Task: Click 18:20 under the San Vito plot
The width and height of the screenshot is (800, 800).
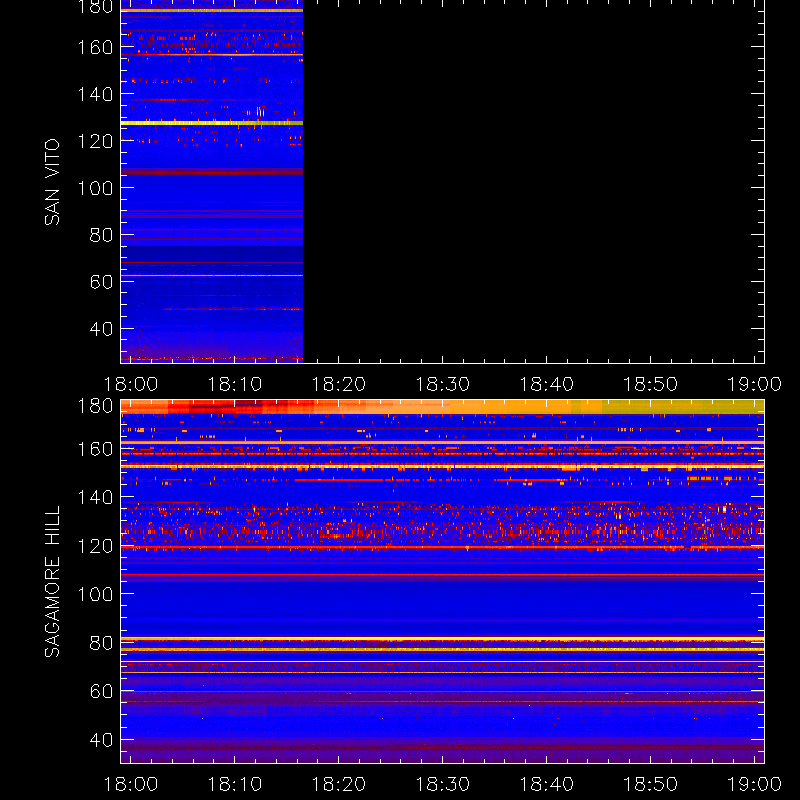Action: click(x=339, y=384)
